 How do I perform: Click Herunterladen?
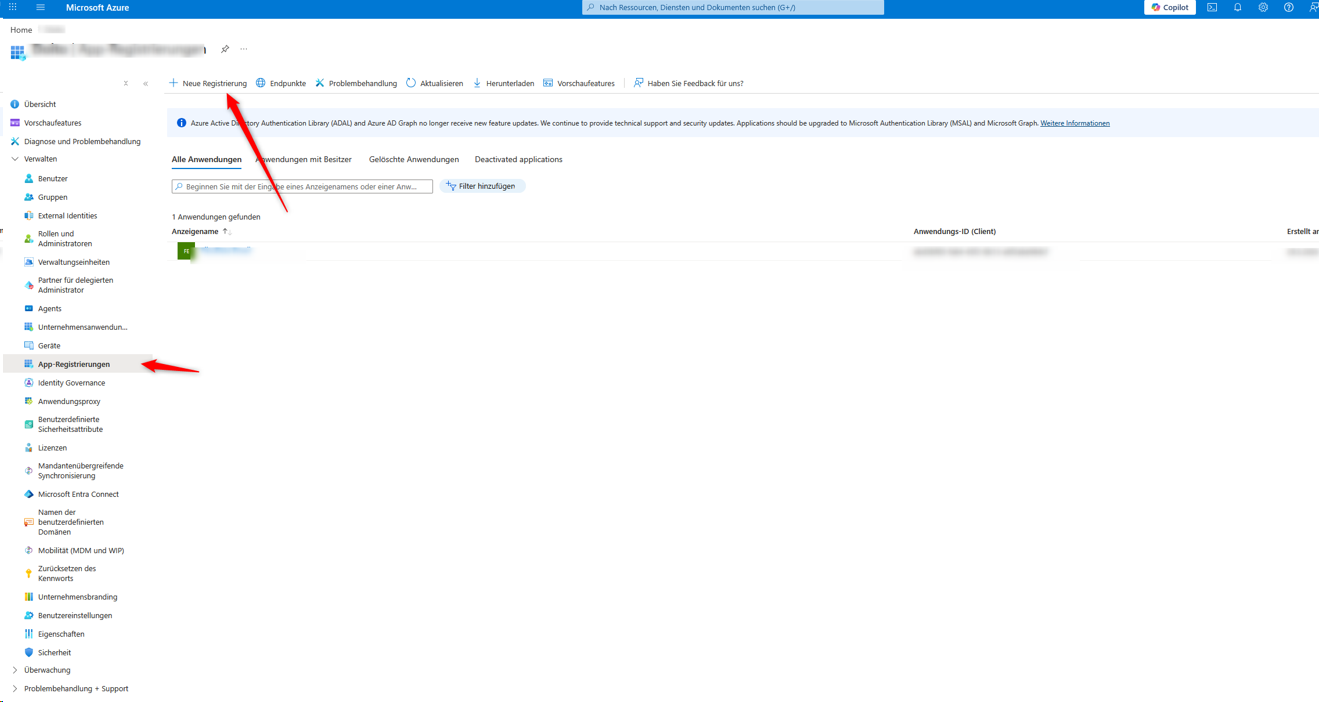click(x=503, y=83)
